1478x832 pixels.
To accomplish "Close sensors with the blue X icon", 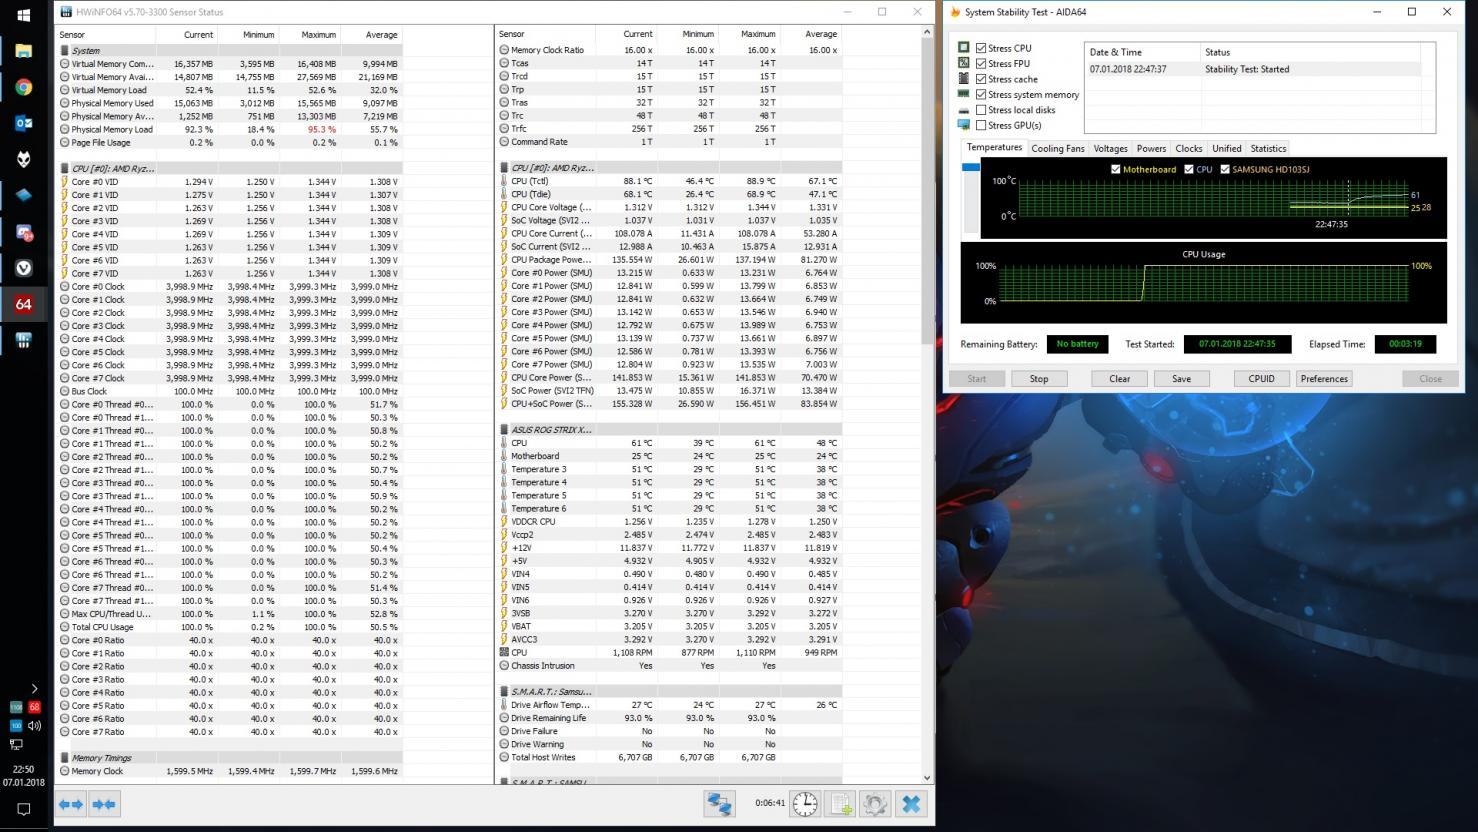I will click(x=911, y=804).
